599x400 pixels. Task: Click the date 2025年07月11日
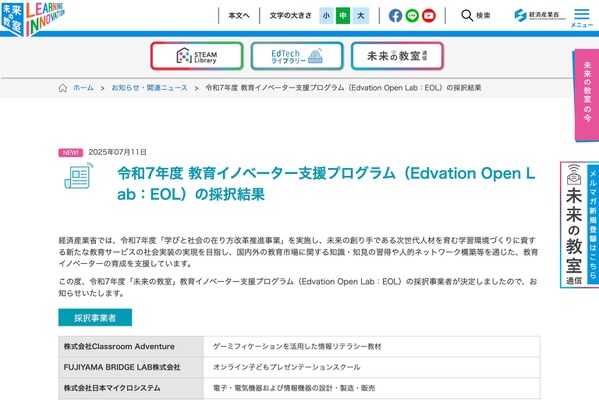[118, 152]
